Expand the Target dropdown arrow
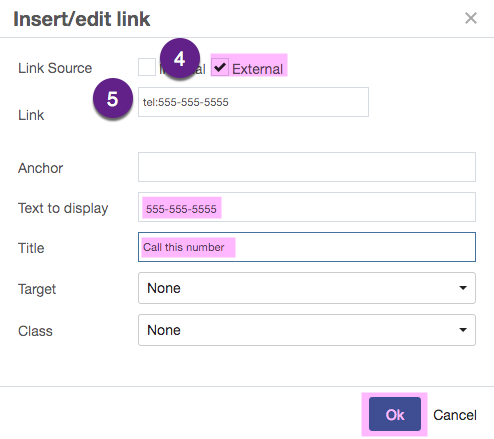This screenshot has width=494, height=439. pos(463,288)
